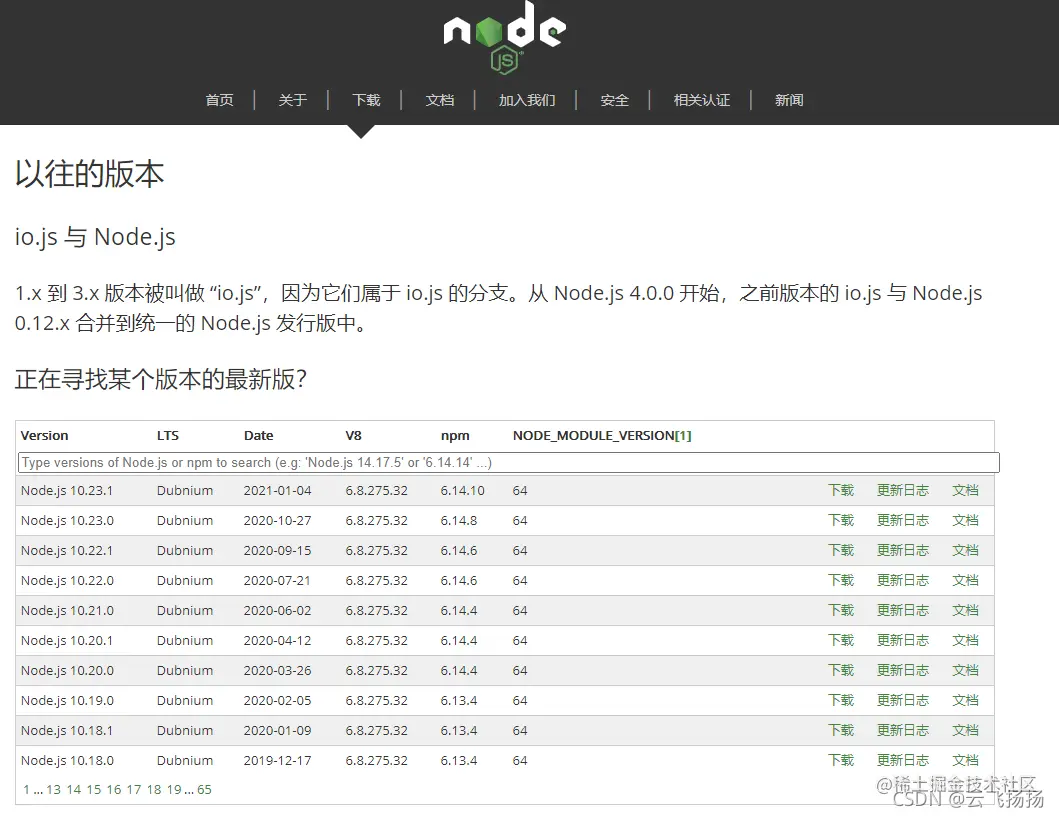Download Node.js 10.23.0
Viewport: 1059px width, 817px height.
(x=842, y=520)
